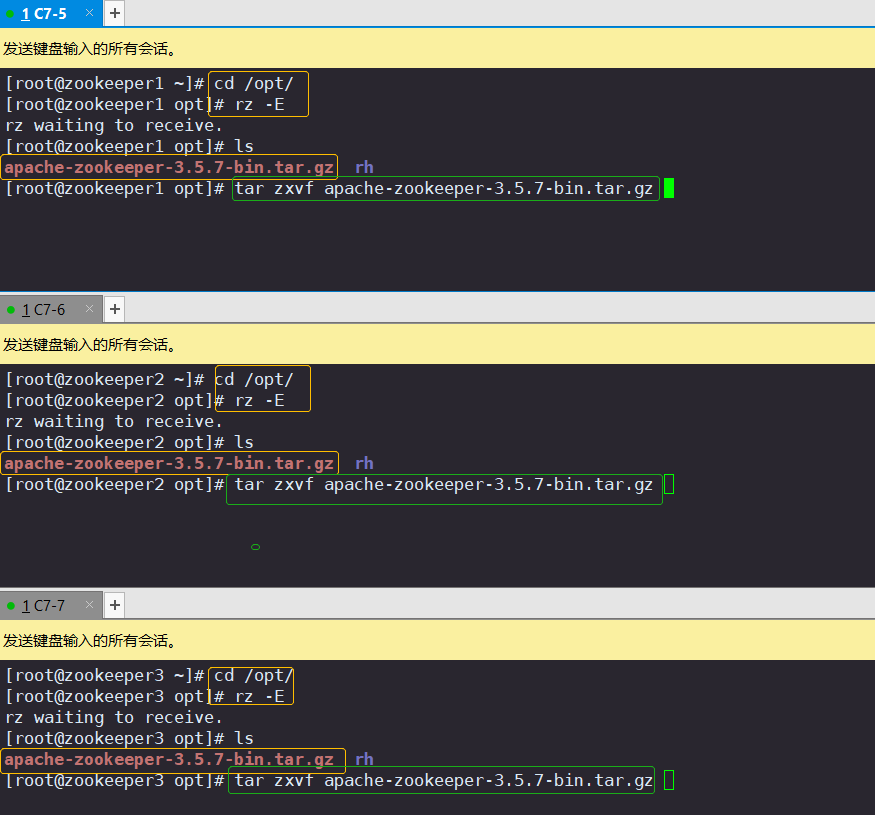Screen dimensions: 875x815
Task: Click the rh directory in zookeeper3 terminal
Action: pyautogui.click(x=364, y=759)
